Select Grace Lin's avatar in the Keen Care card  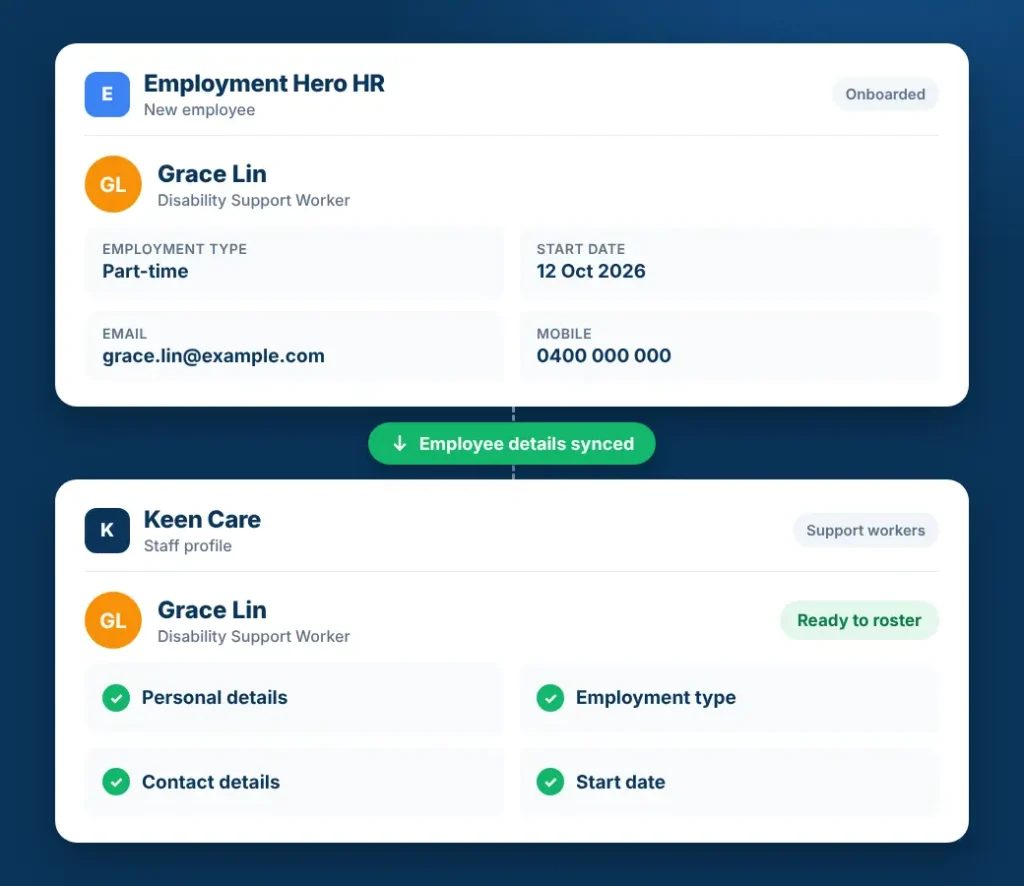pos(113,620)
